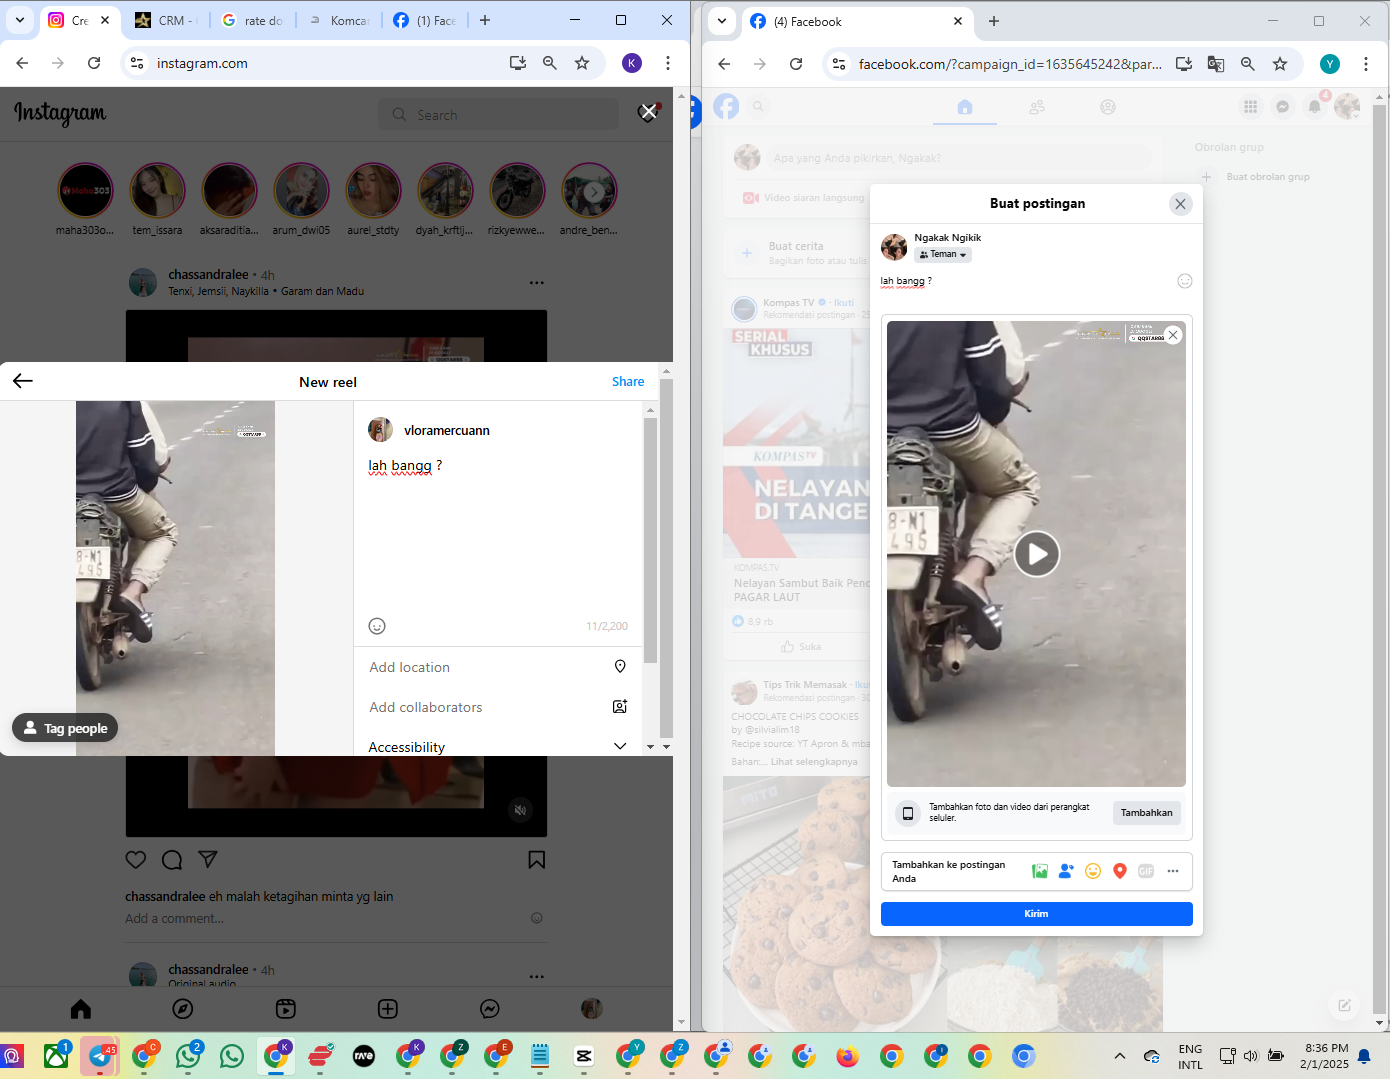This screenshot has width=1390, height=1079.
Task: Open Google Translate icon in Facebook address bar
Action: click(x=1216, y=64)
